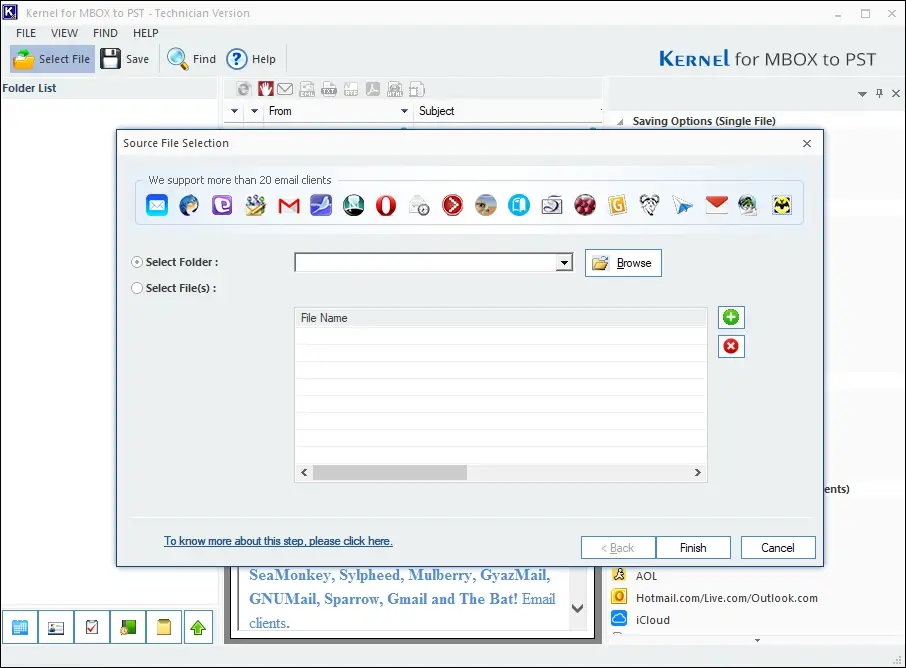Click the PDF export toolbar icon
Viewport: 906px width, 668px height.
[x=373, y=89]
